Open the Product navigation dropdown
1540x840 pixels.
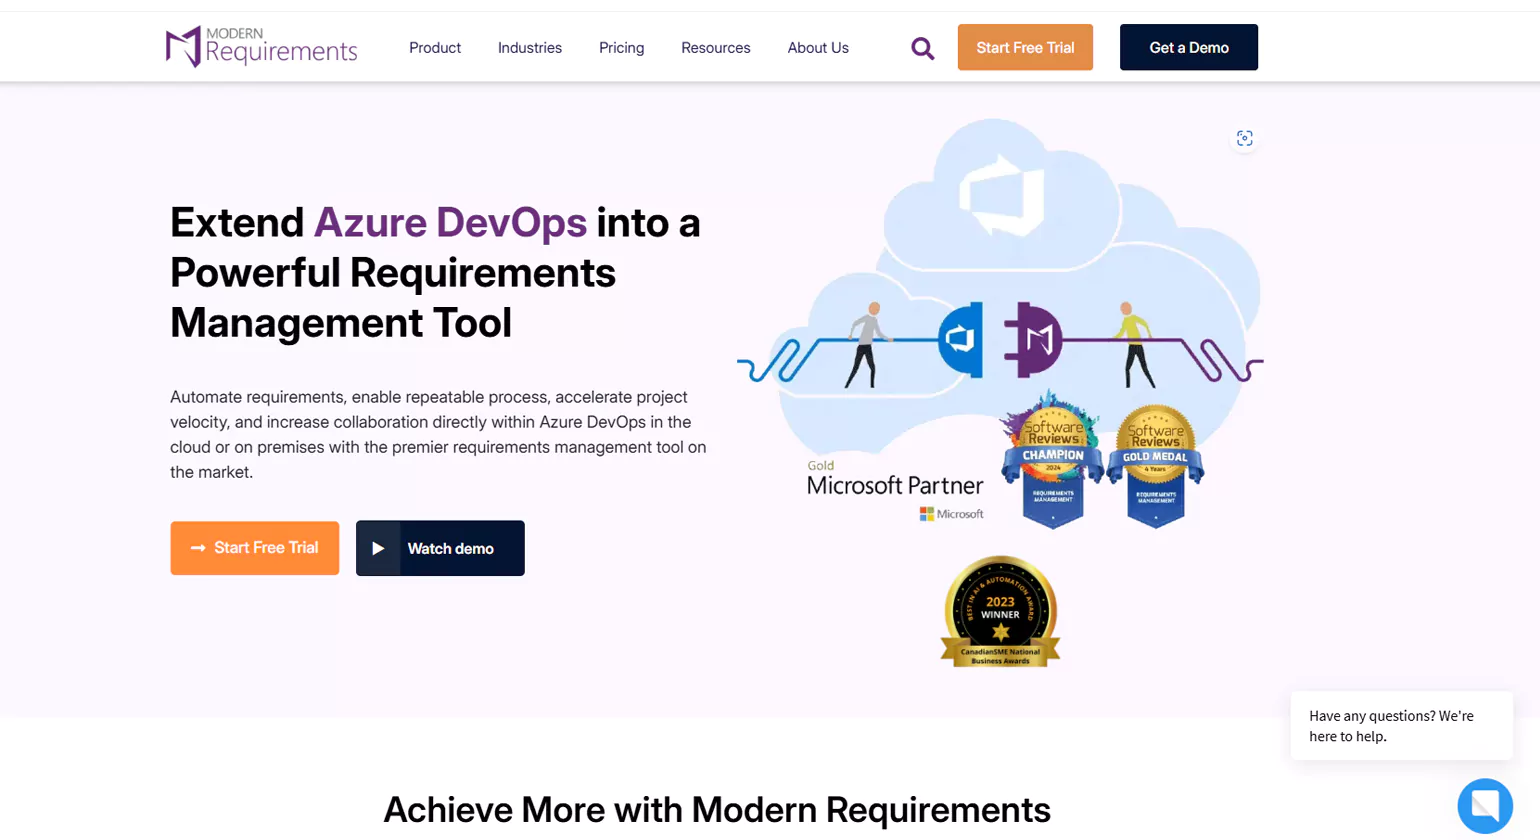434,47
